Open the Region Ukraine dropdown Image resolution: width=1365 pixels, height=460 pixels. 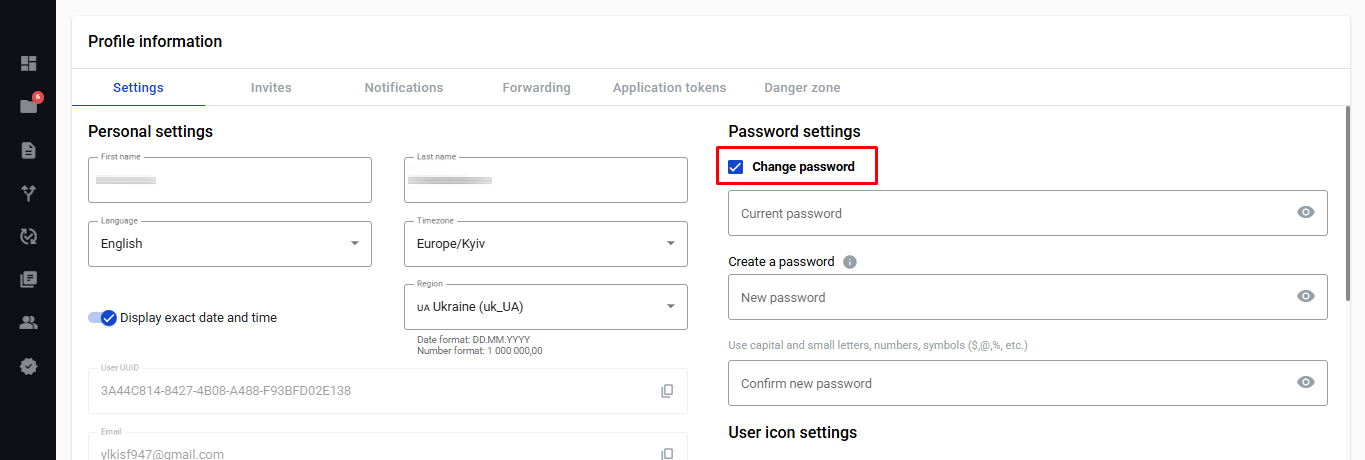tap(546, 307)
